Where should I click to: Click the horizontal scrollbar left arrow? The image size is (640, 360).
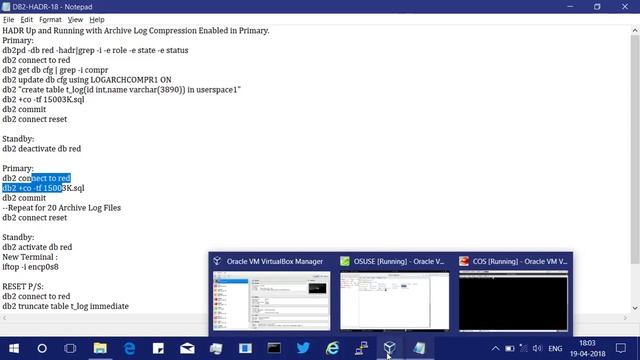point(4,318)
